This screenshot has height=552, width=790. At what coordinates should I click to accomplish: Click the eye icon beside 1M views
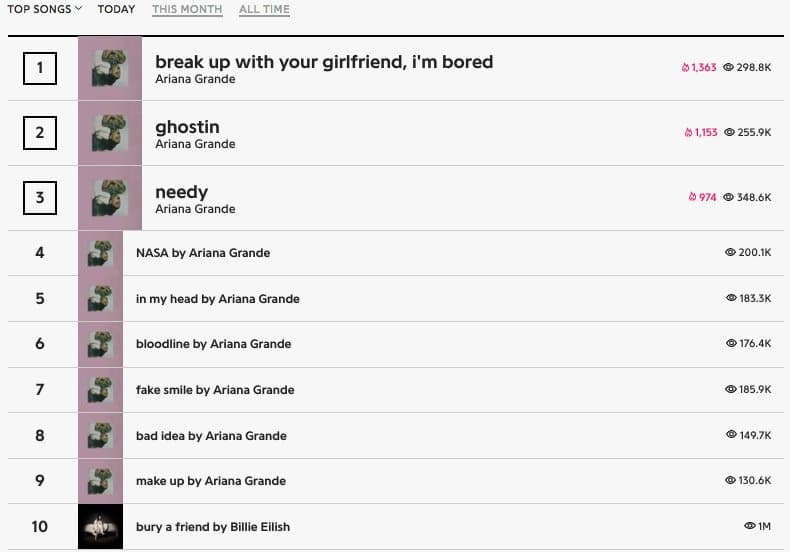click(x=750, y=526)
